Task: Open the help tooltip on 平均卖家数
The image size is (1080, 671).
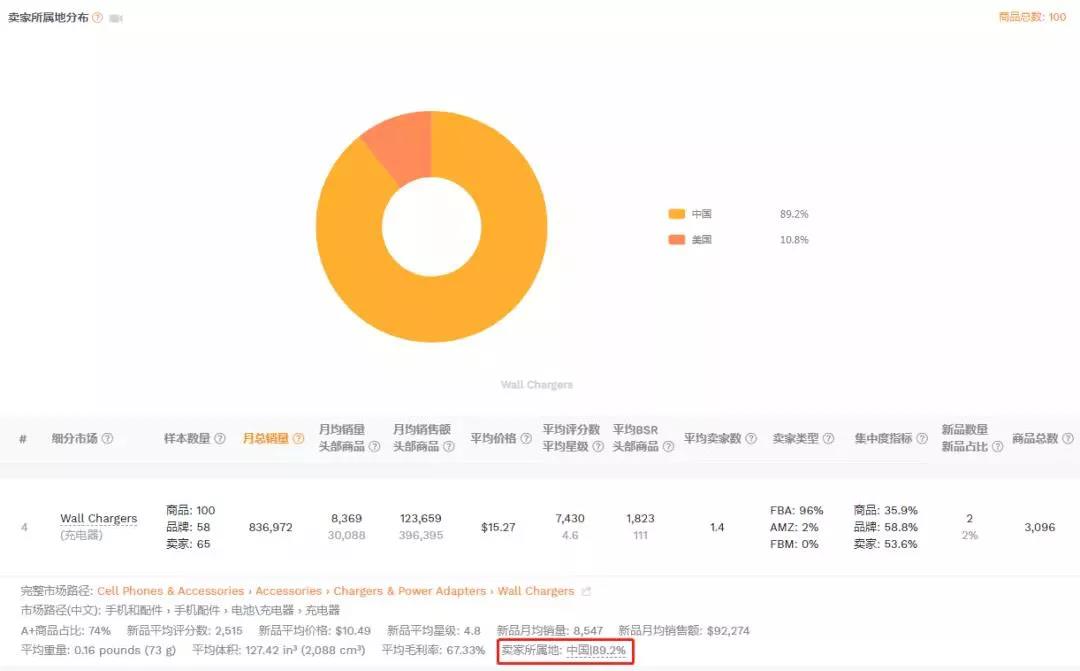Action: (x=750, y=436)
